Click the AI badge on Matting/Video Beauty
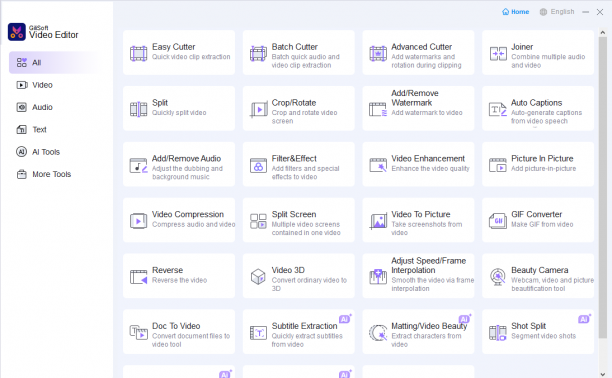 point(464,319)
